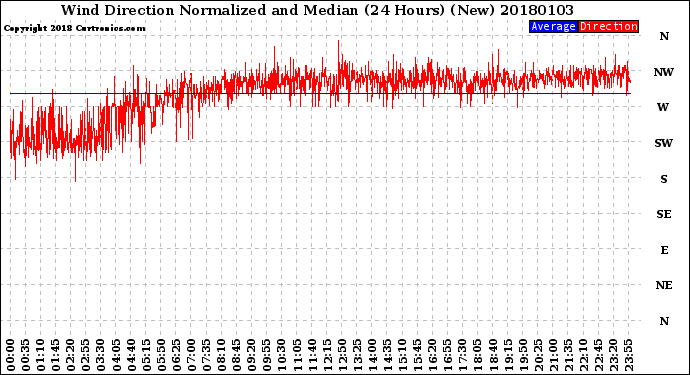
Task: Click the '01:10' time axis label
Action: pyautogui.click(x=40, y=355)
